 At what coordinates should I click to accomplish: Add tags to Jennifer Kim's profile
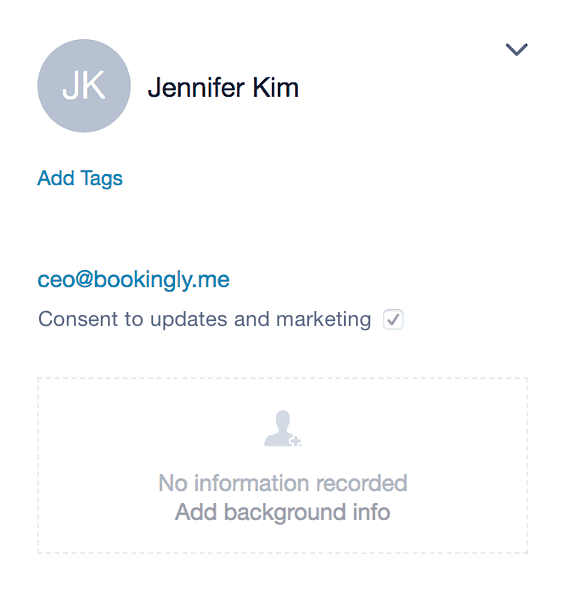pyautogui.click(x=80, y=179)
